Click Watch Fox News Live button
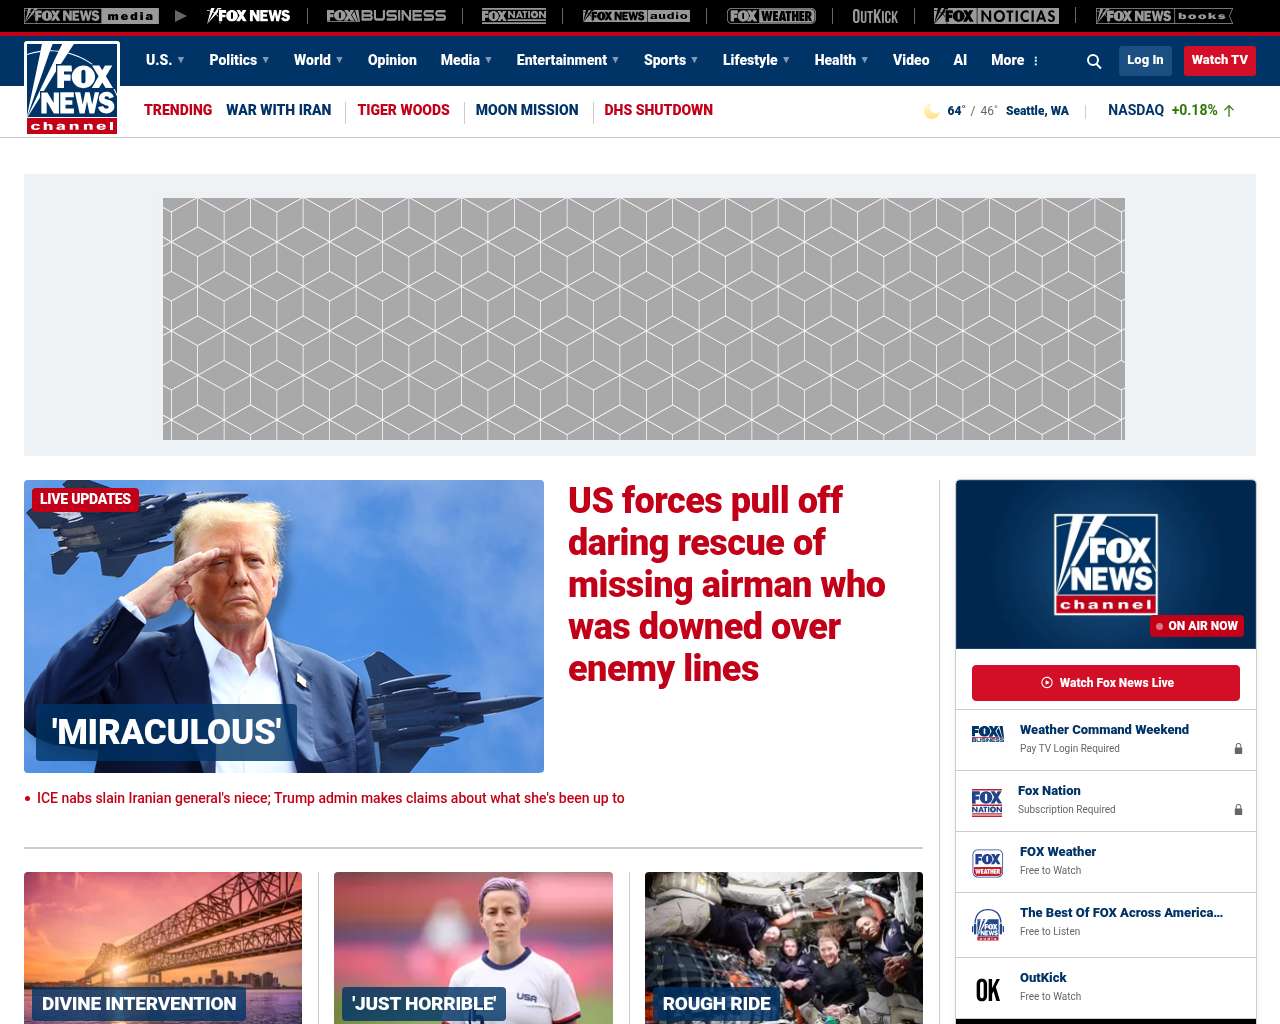1280x1024 pixels. tap(1106, 683)
